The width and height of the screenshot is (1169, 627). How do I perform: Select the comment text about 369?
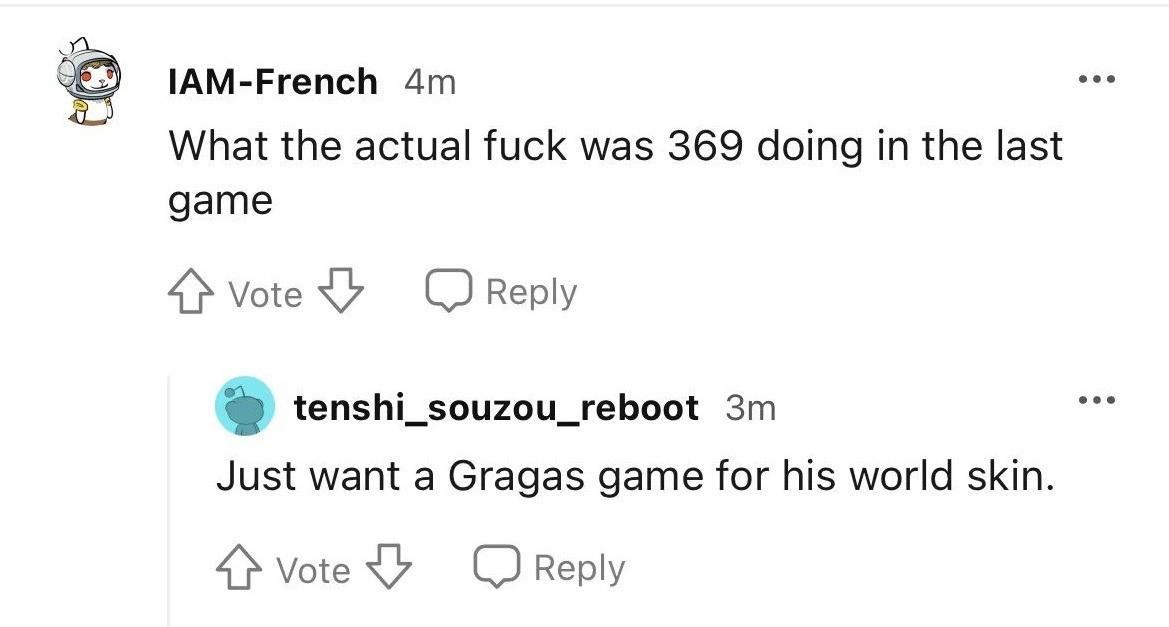pyautogui.click(x=616, y=173)
